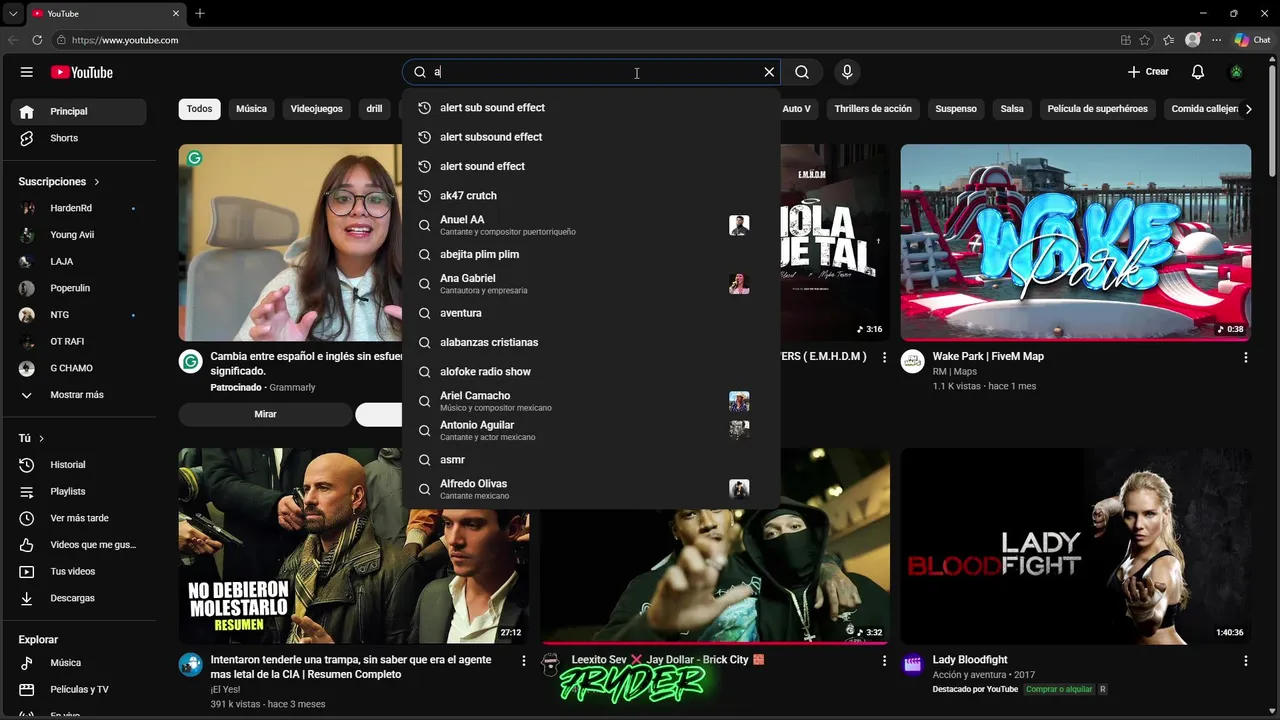Open liked videos (Videos que me gus...)
The height and width of the screenshot is (720, 1280).
pyautogui.click(x=79, y=545)
